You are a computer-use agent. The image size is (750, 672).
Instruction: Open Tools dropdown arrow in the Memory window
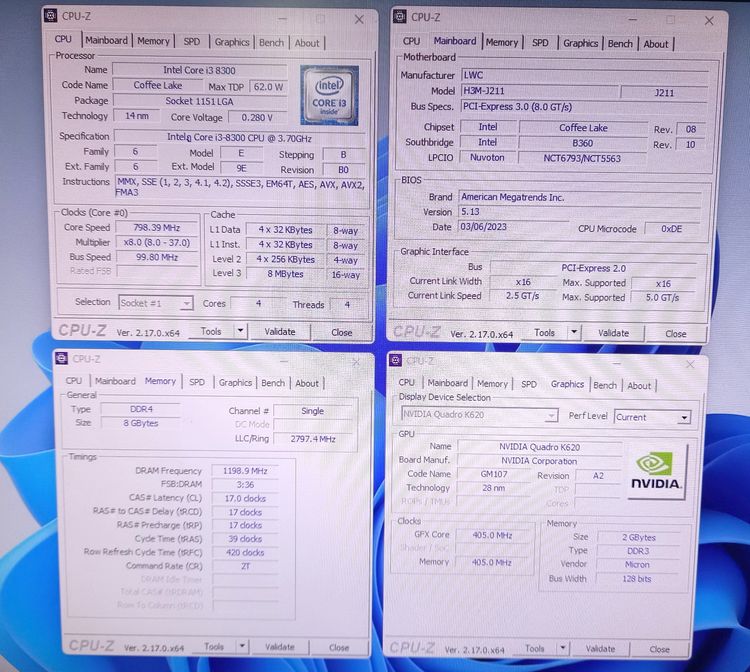(242, 647)
